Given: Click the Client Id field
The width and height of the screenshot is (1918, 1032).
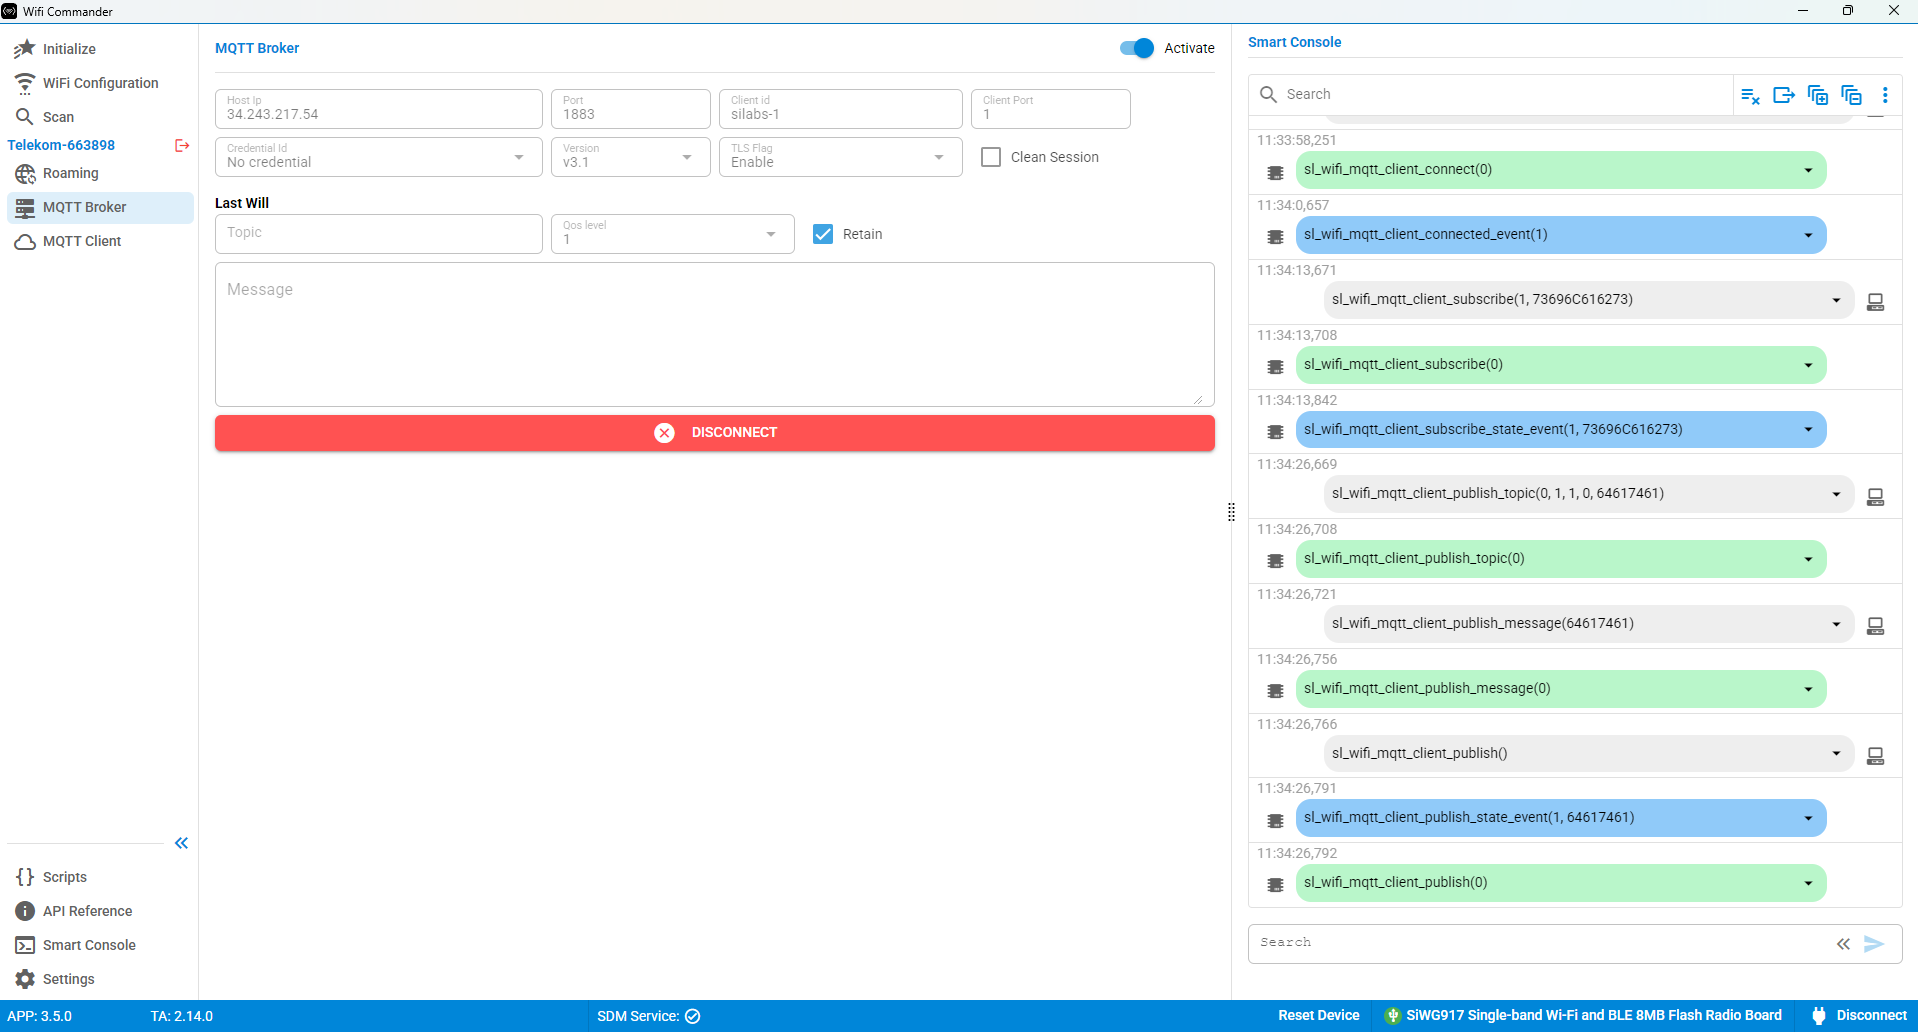Looking at the screenshot, I should point(841,109).
